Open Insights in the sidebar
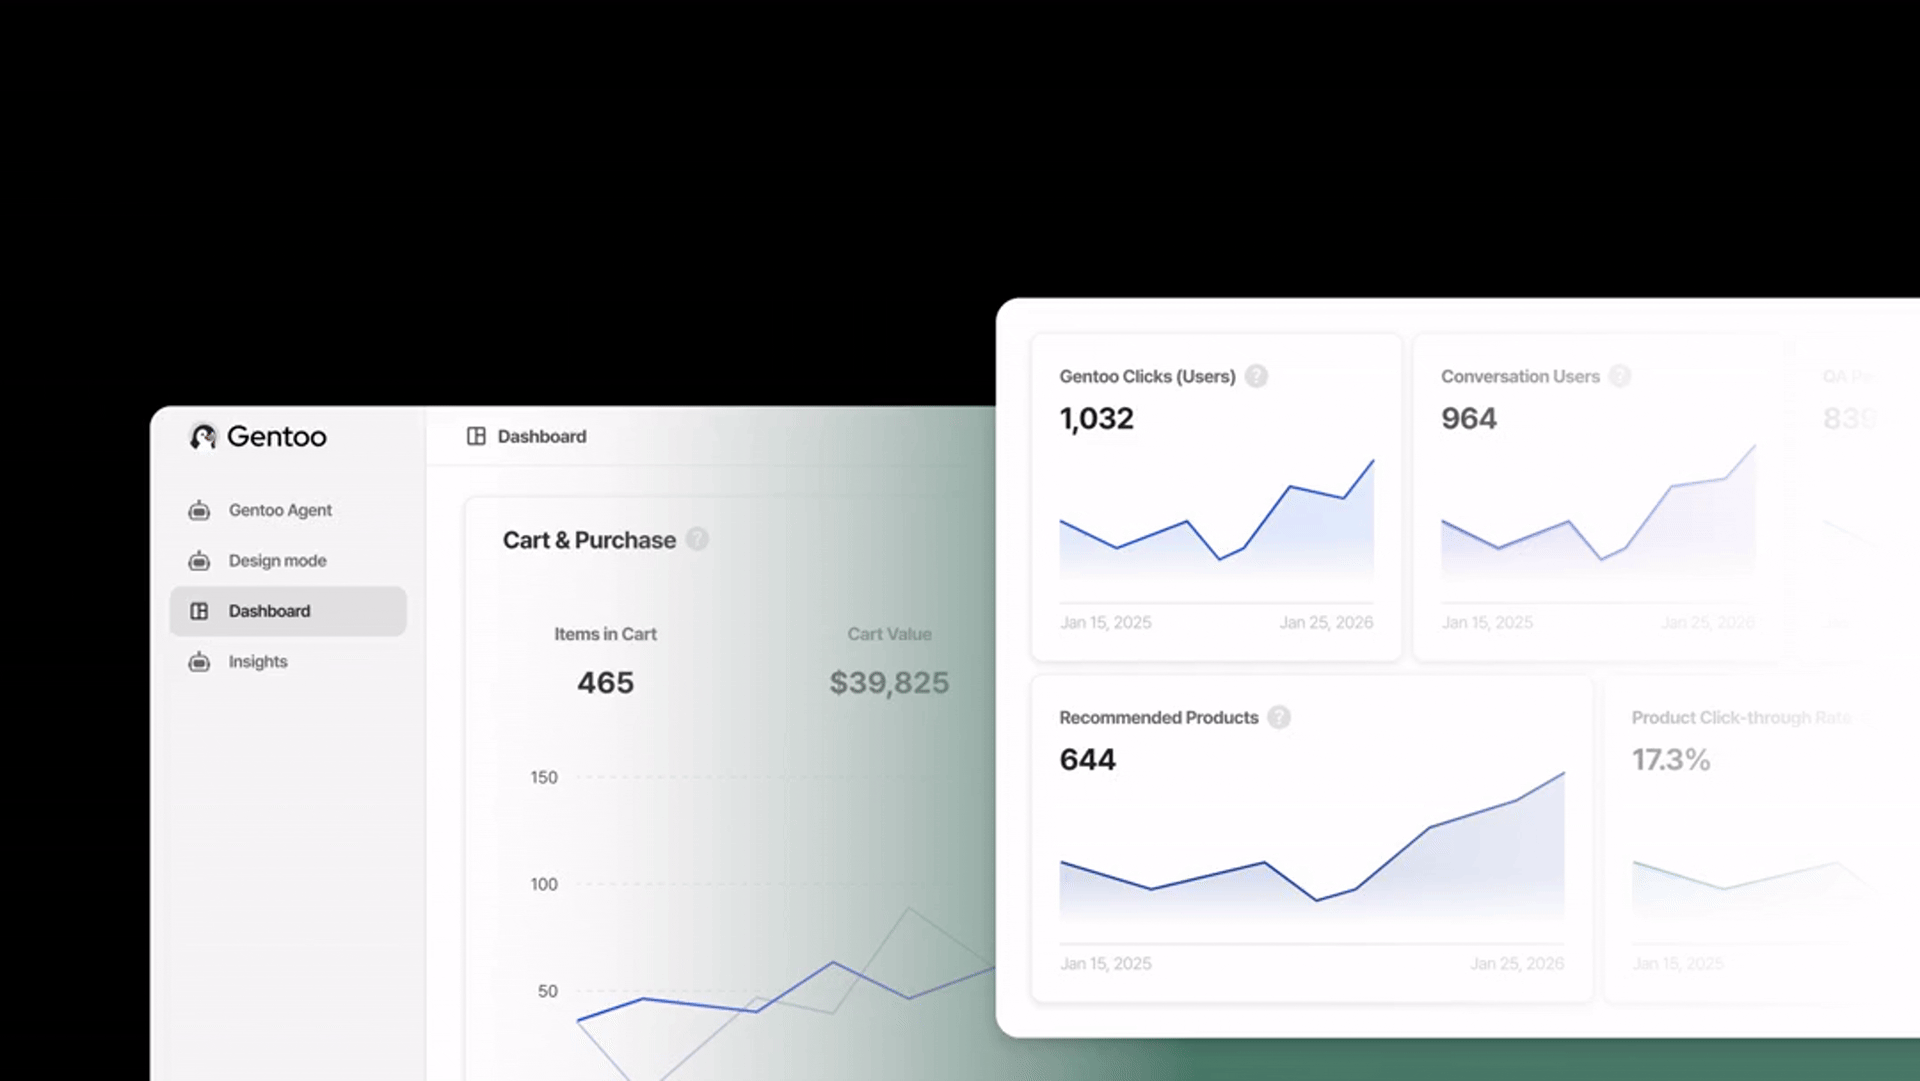 coord(288,662)
